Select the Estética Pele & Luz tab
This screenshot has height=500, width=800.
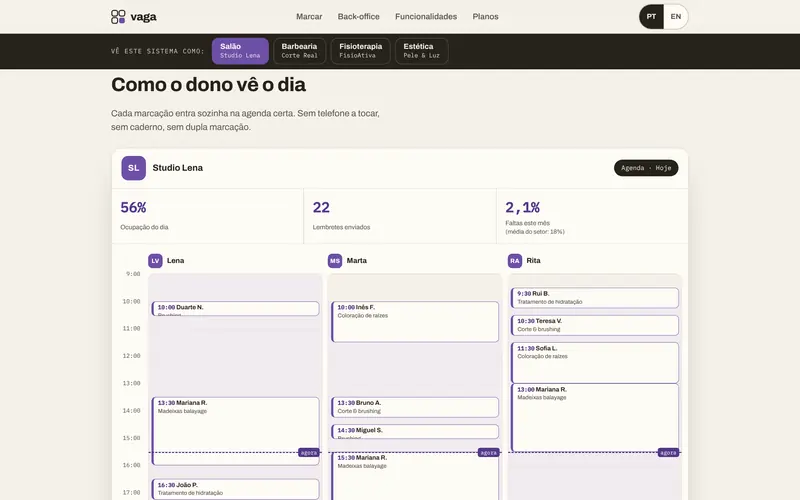point(421,51)
